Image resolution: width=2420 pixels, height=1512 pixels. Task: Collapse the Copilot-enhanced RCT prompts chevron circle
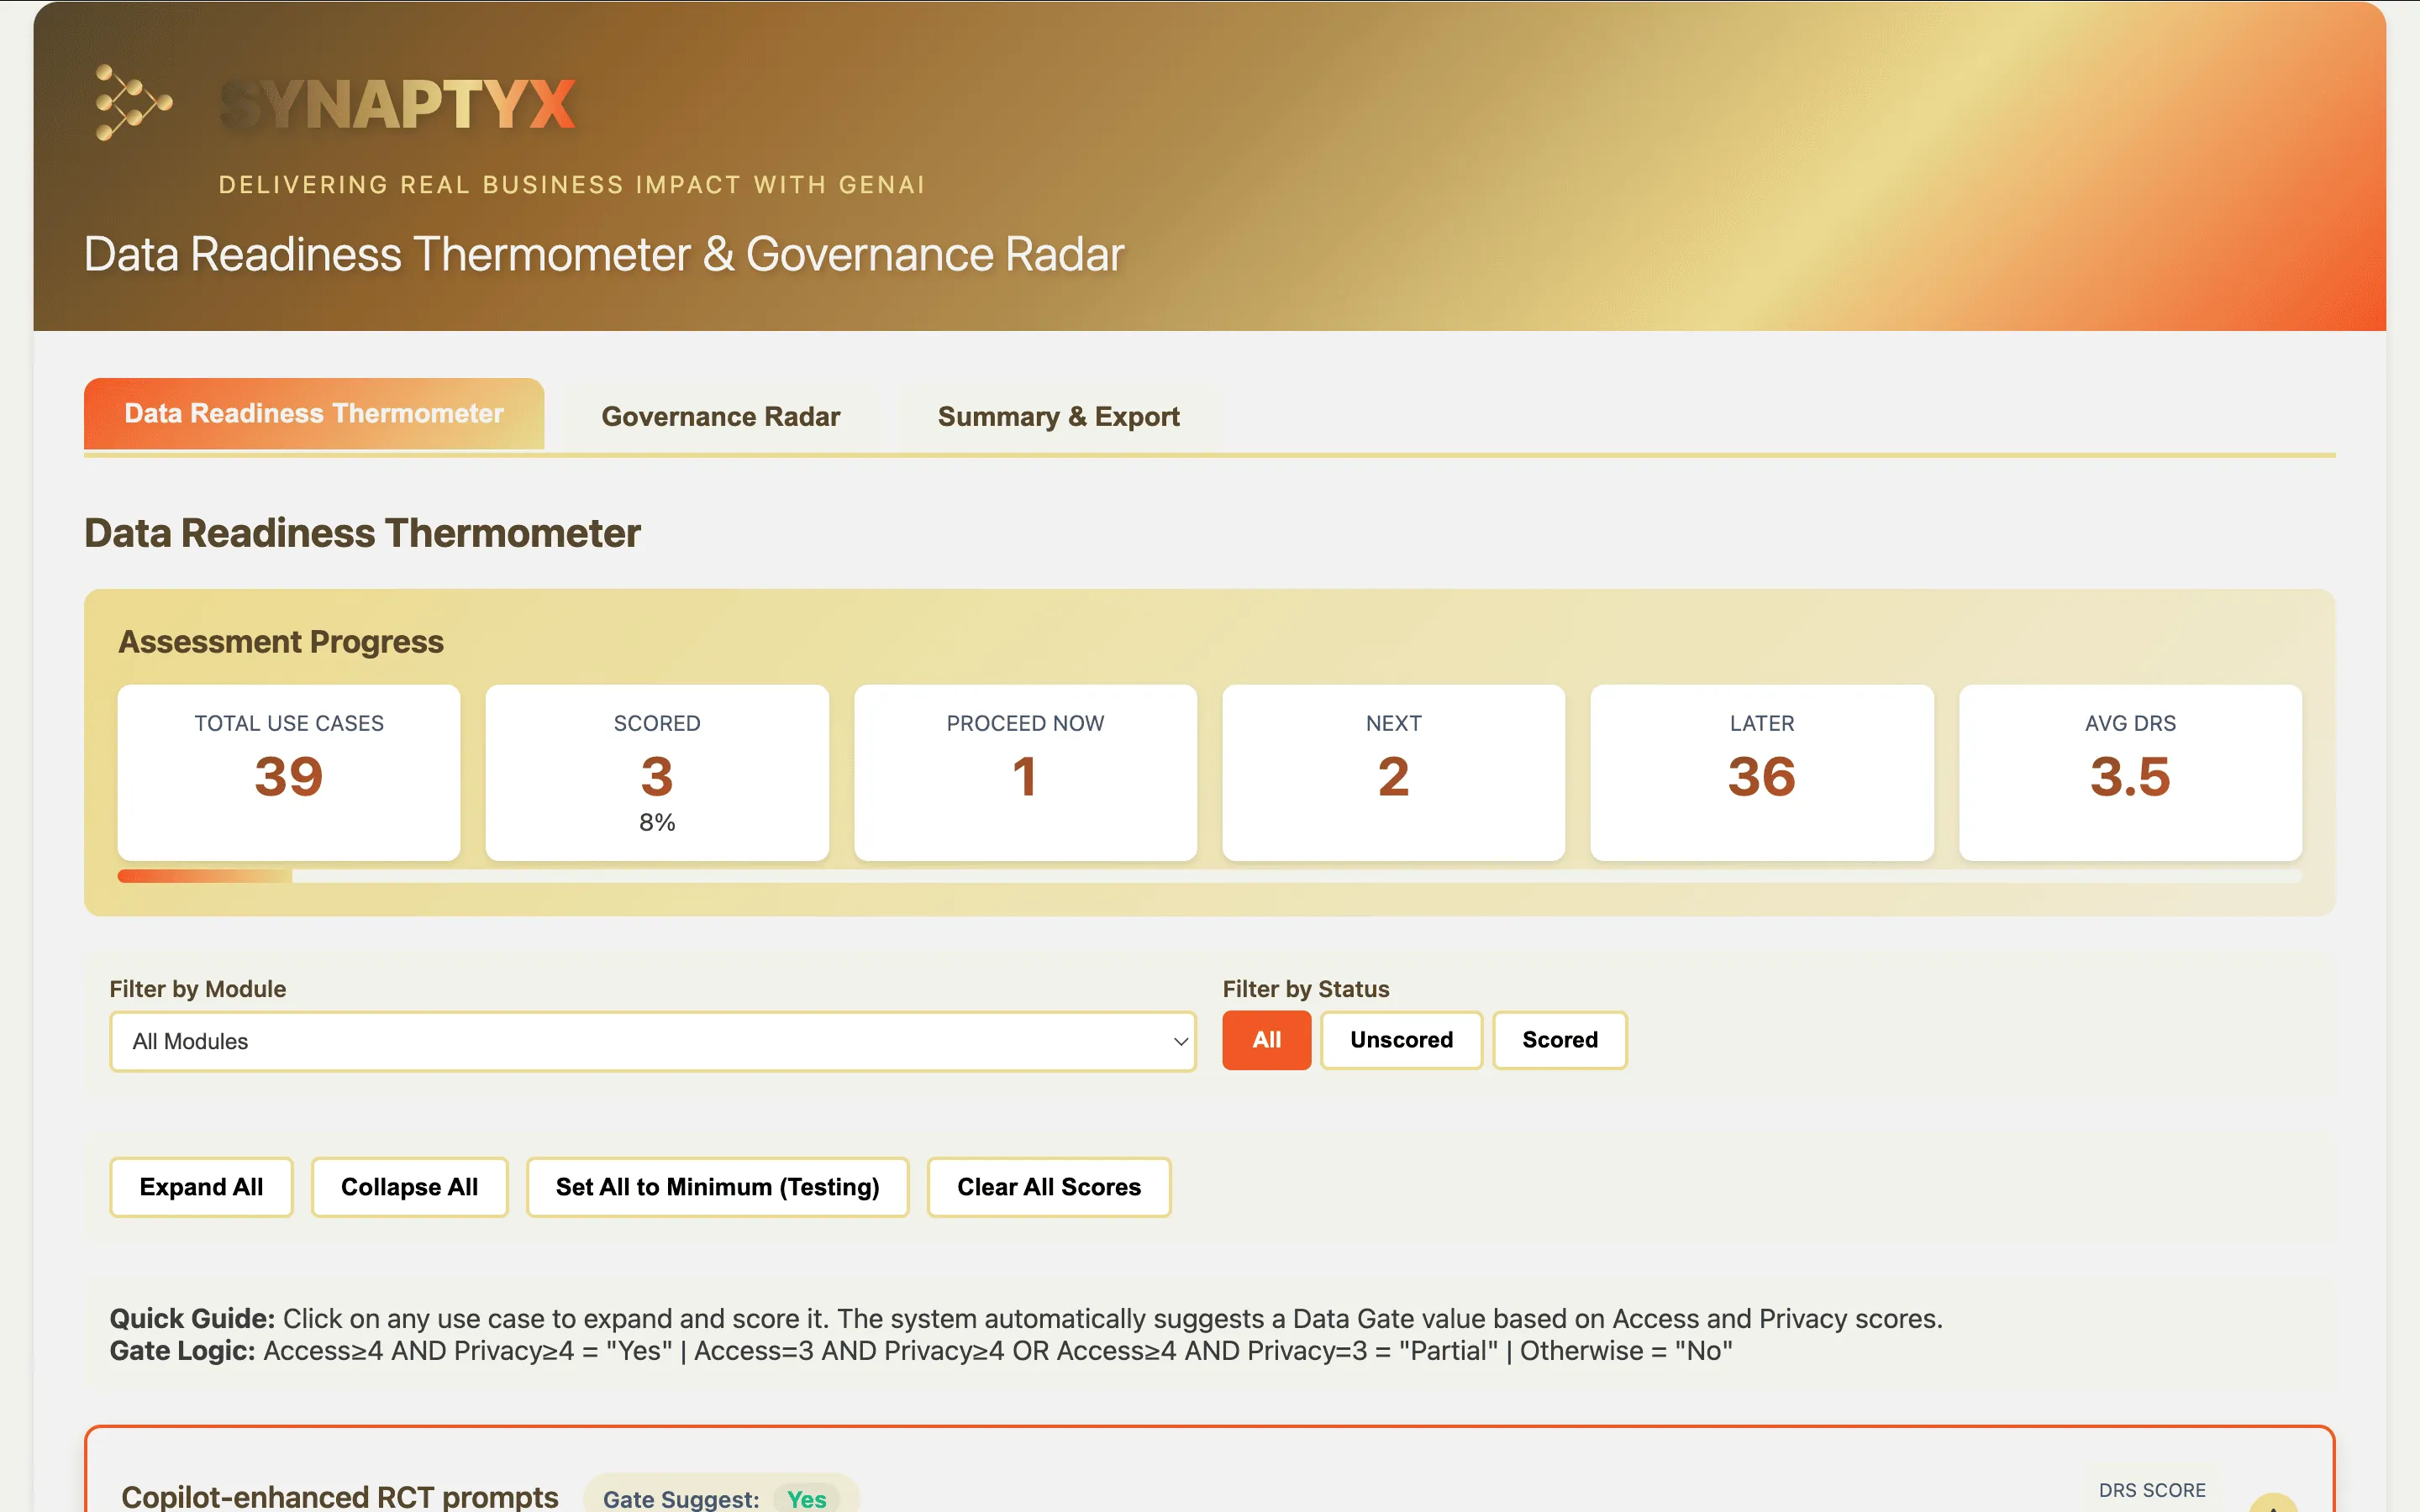[2272, 1503]
